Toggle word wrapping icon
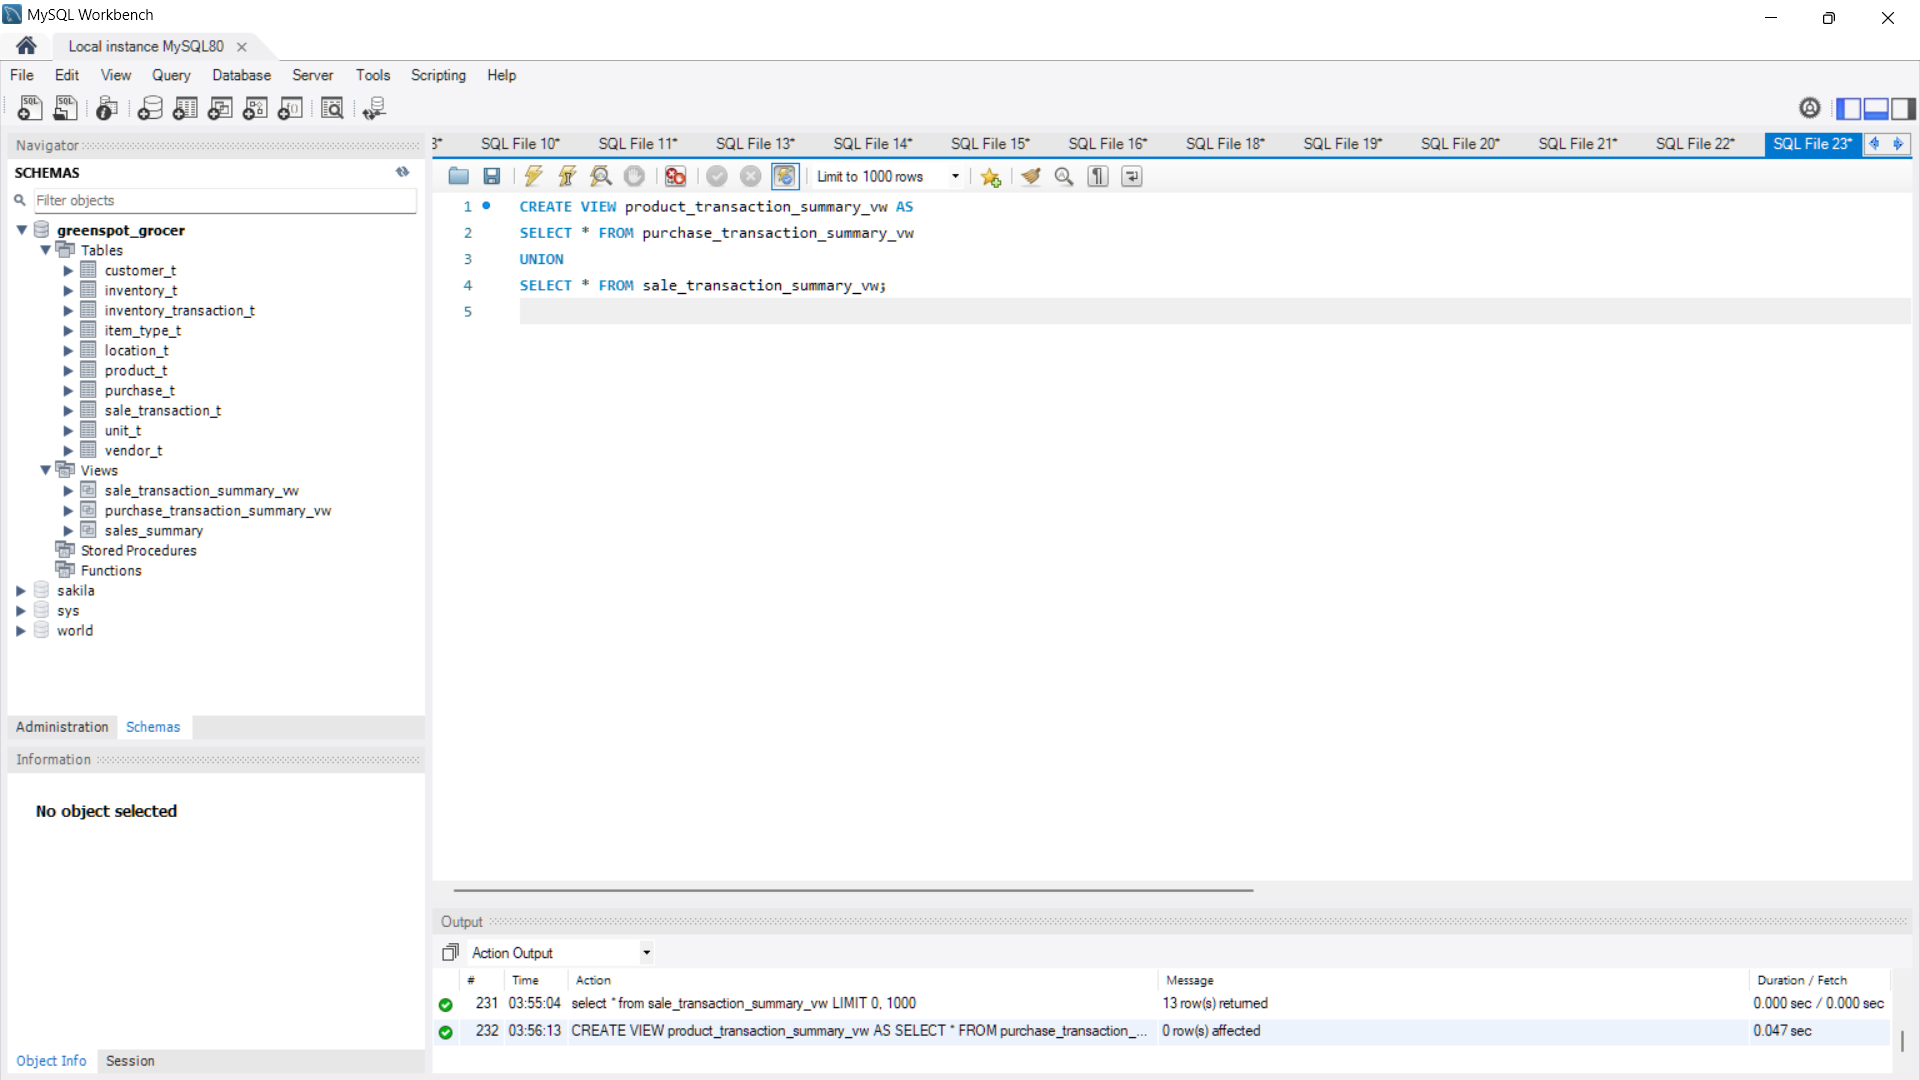 pyautogui.click(x=1132, y=176)
